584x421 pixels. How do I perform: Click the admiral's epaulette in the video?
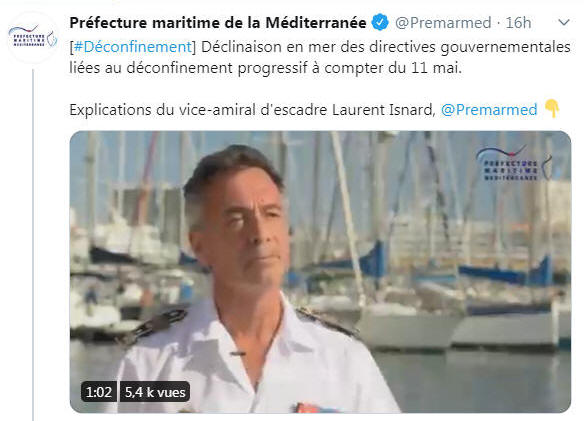click(155, 326)
